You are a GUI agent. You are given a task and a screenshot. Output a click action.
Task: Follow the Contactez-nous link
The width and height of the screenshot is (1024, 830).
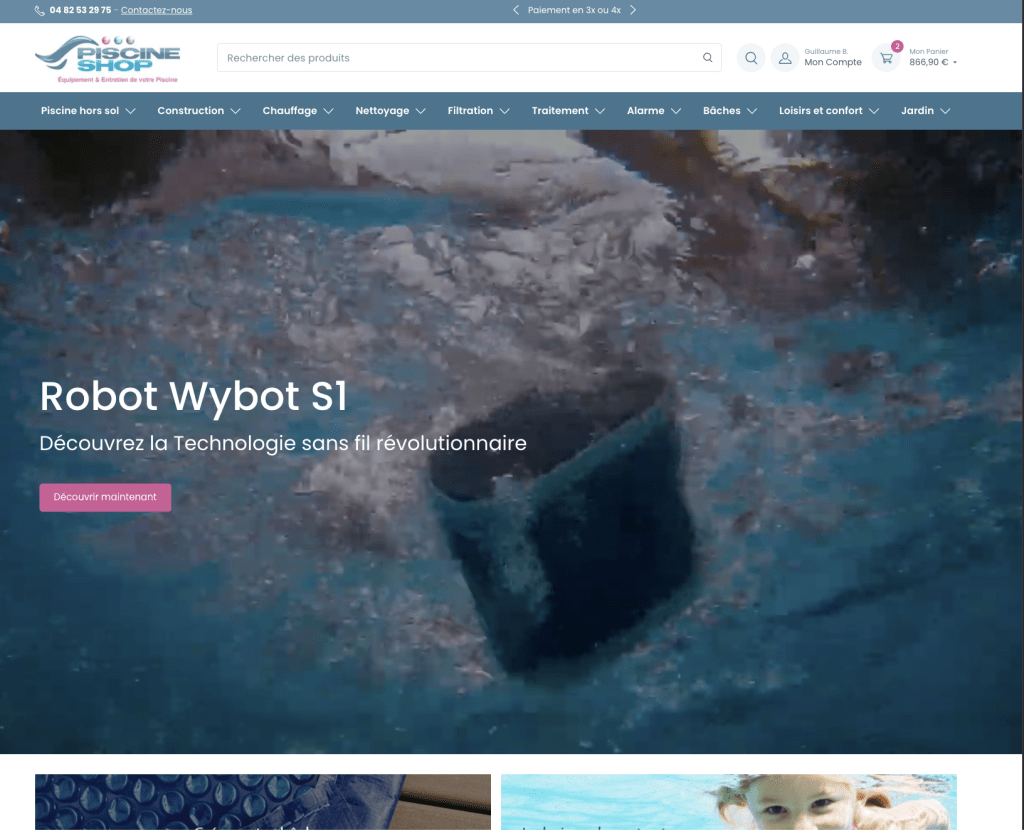[156, 10]
